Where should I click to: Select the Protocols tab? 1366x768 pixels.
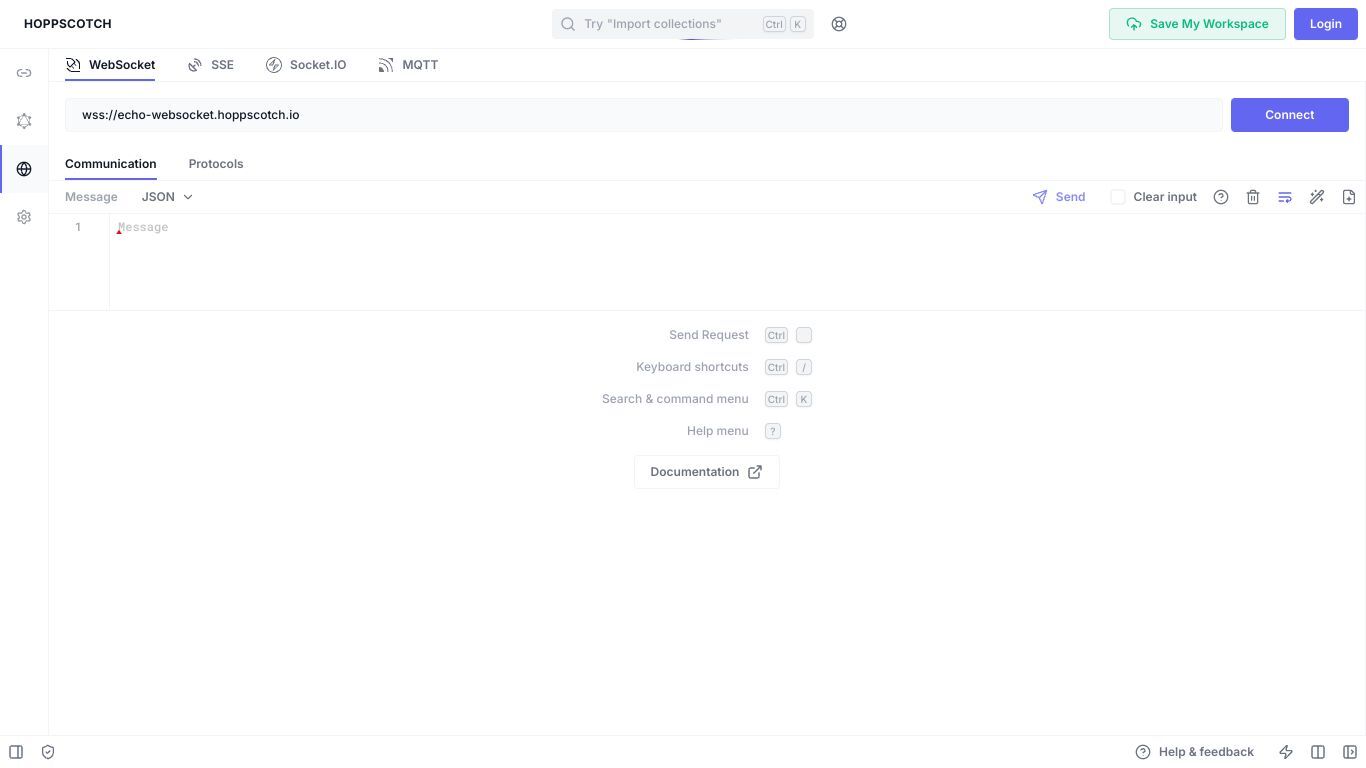[x=216, y=164]
